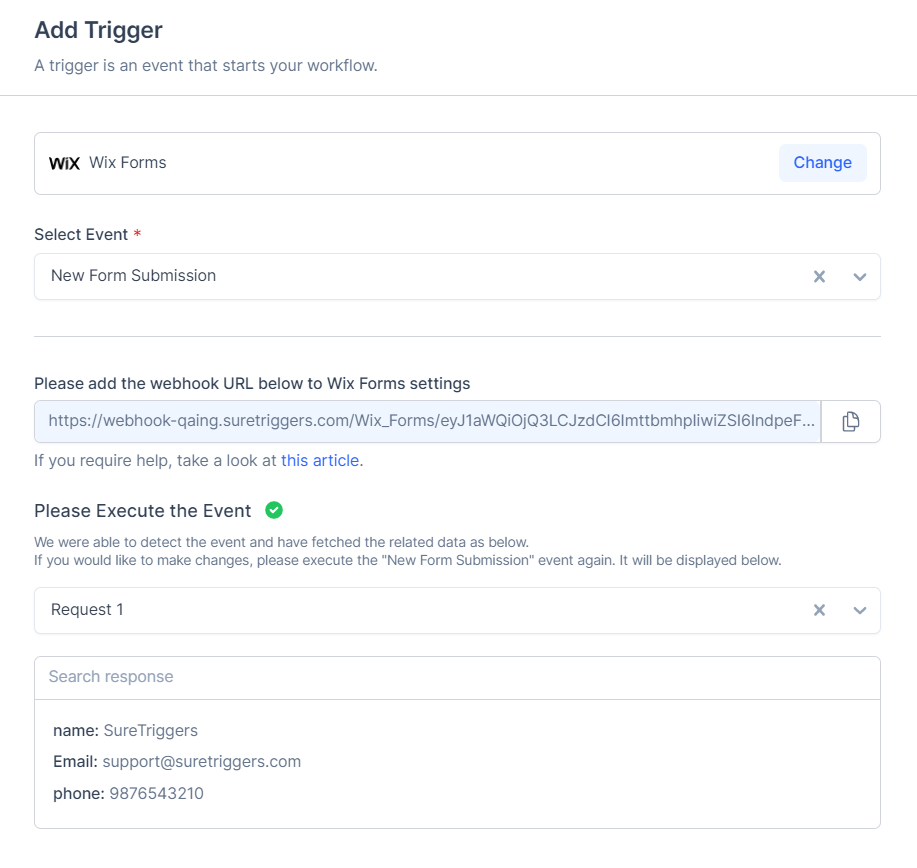Expand the Request 1 dropdown chevron

pos(859,610)
